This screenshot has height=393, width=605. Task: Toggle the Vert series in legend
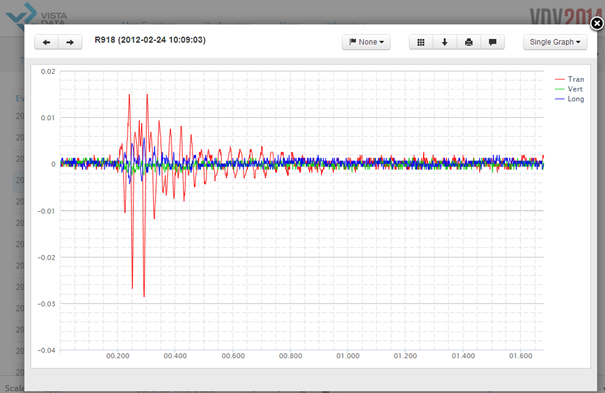[569, 89]
